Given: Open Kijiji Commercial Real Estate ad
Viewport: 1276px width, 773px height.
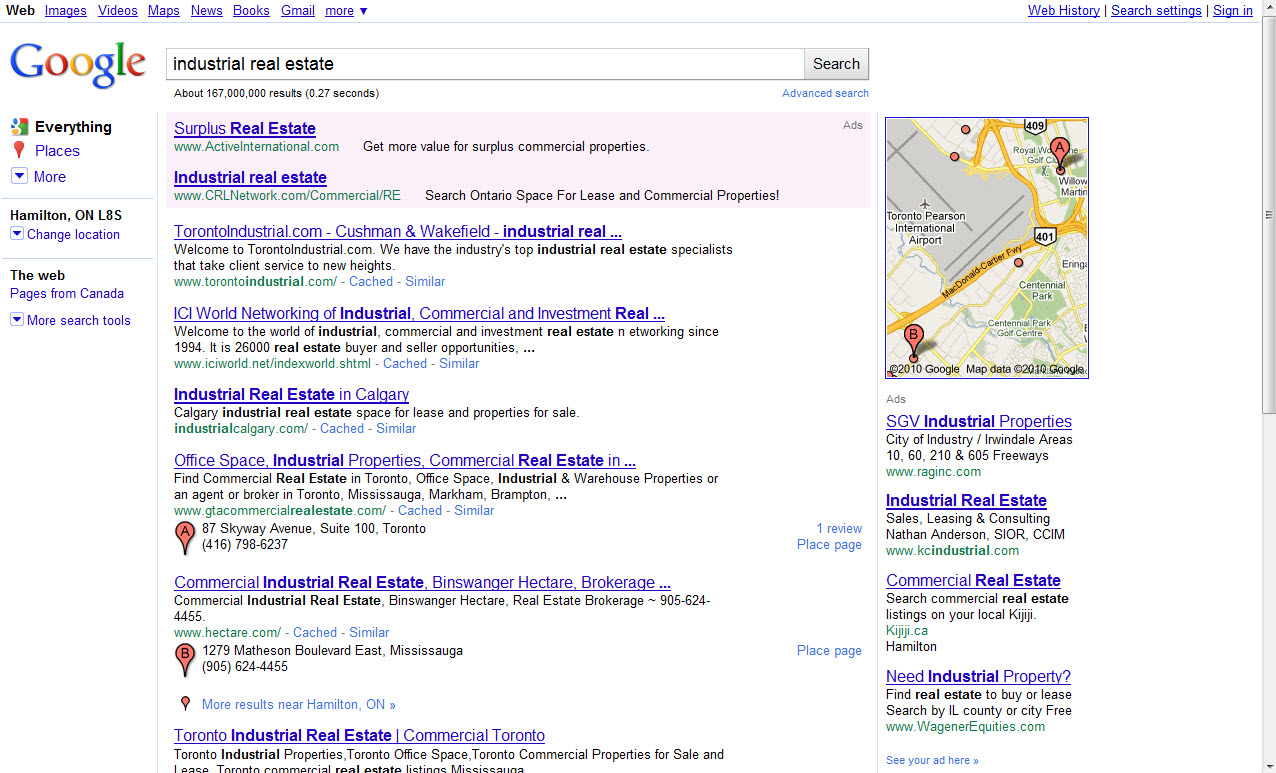Looking at the screenshot, I should [x=973, y=580].
